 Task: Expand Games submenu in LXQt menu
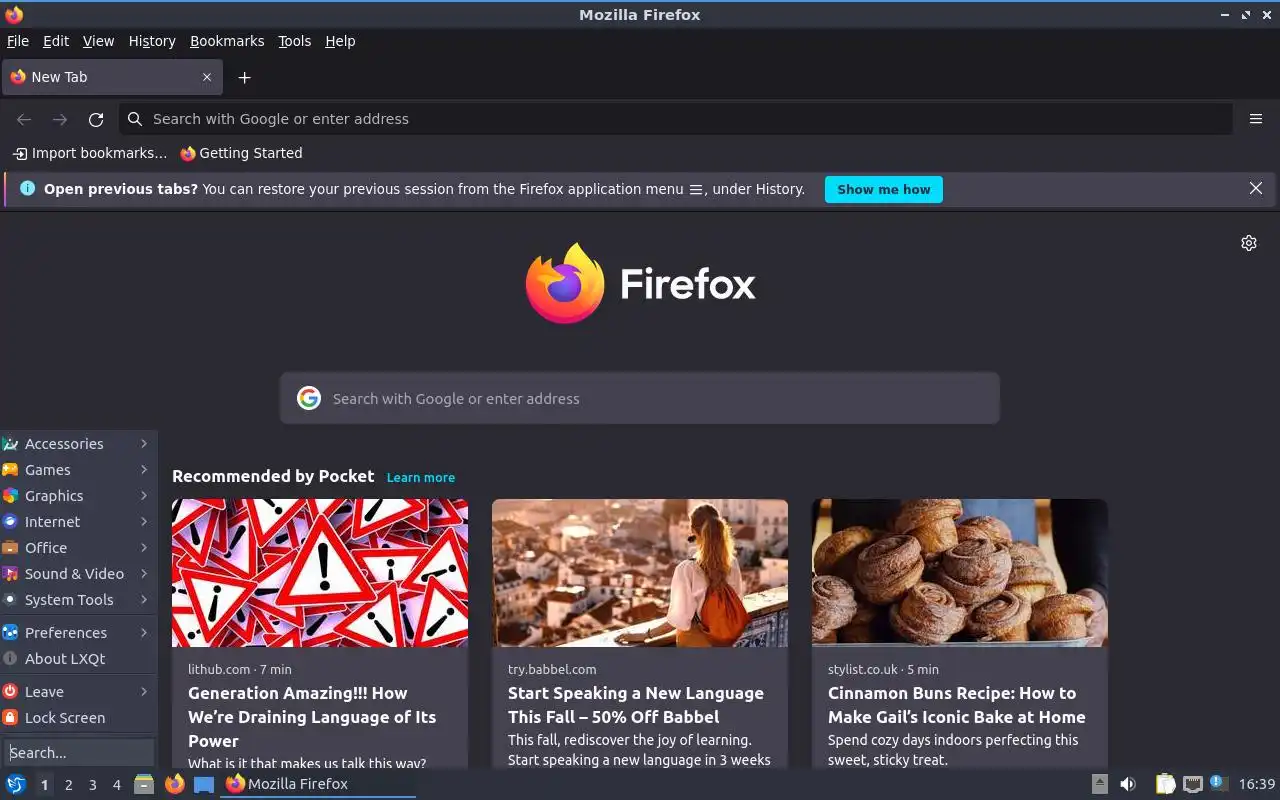pos(78,470)
